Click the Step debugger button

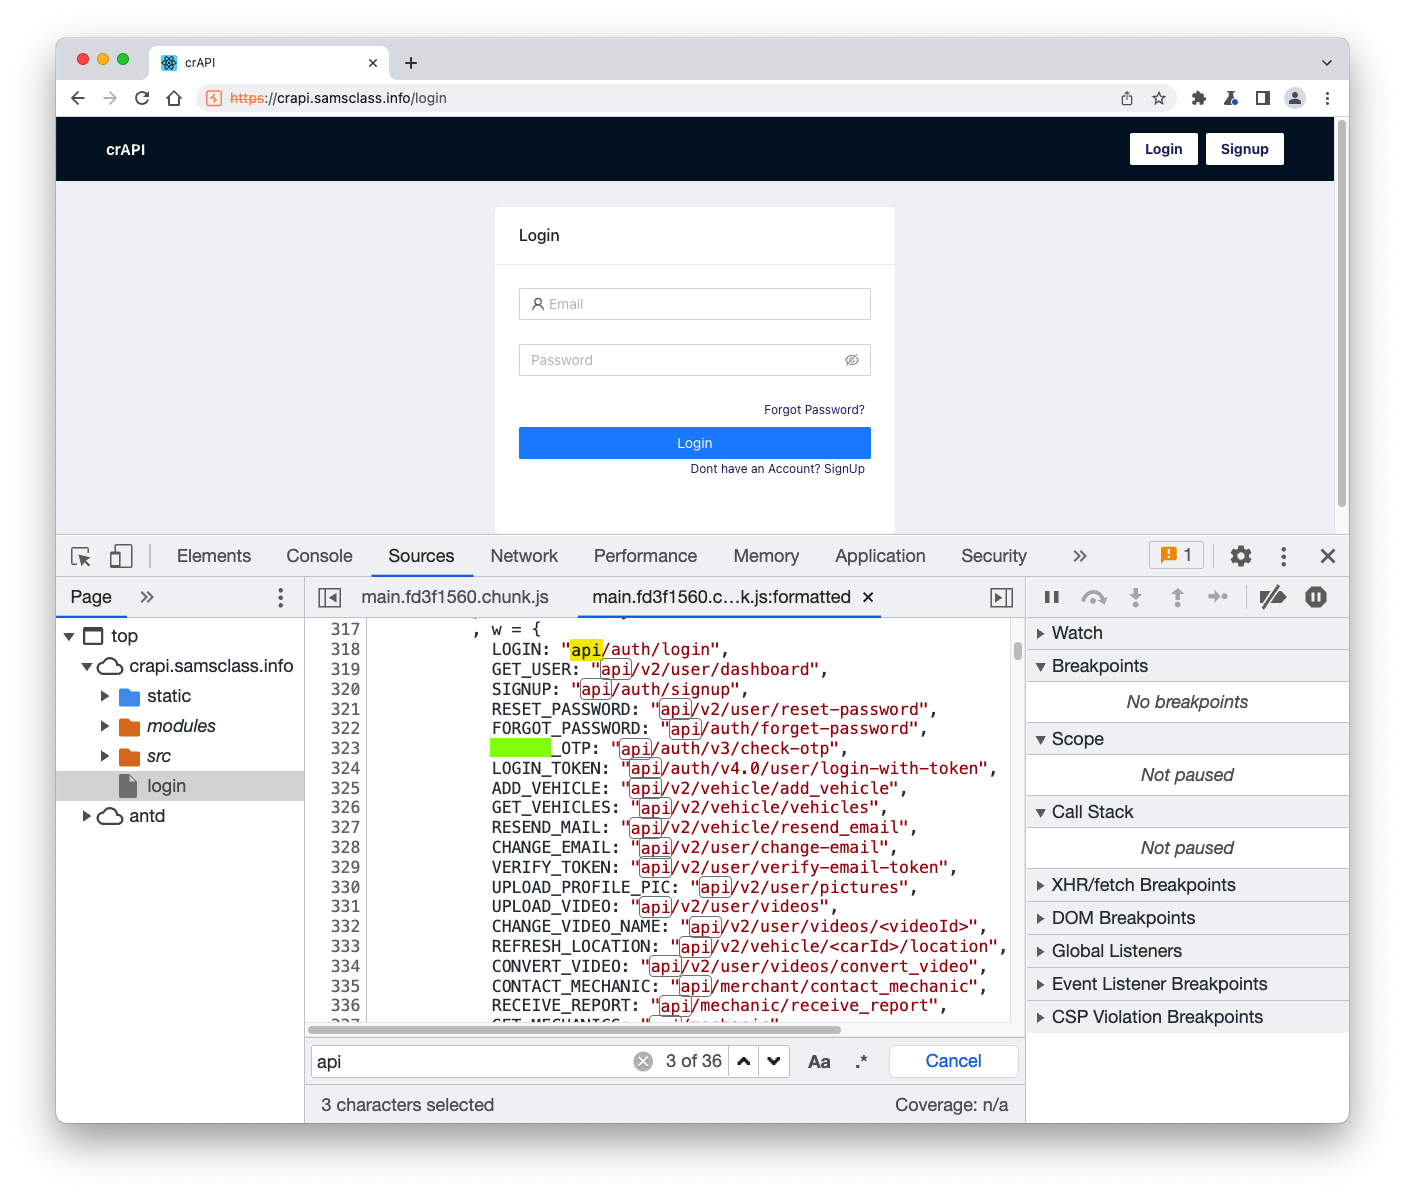(x=1218, y=597)
